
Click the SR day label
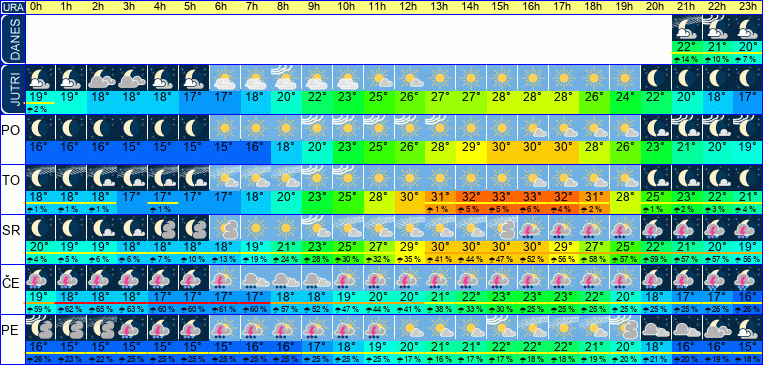click(10, 231)
